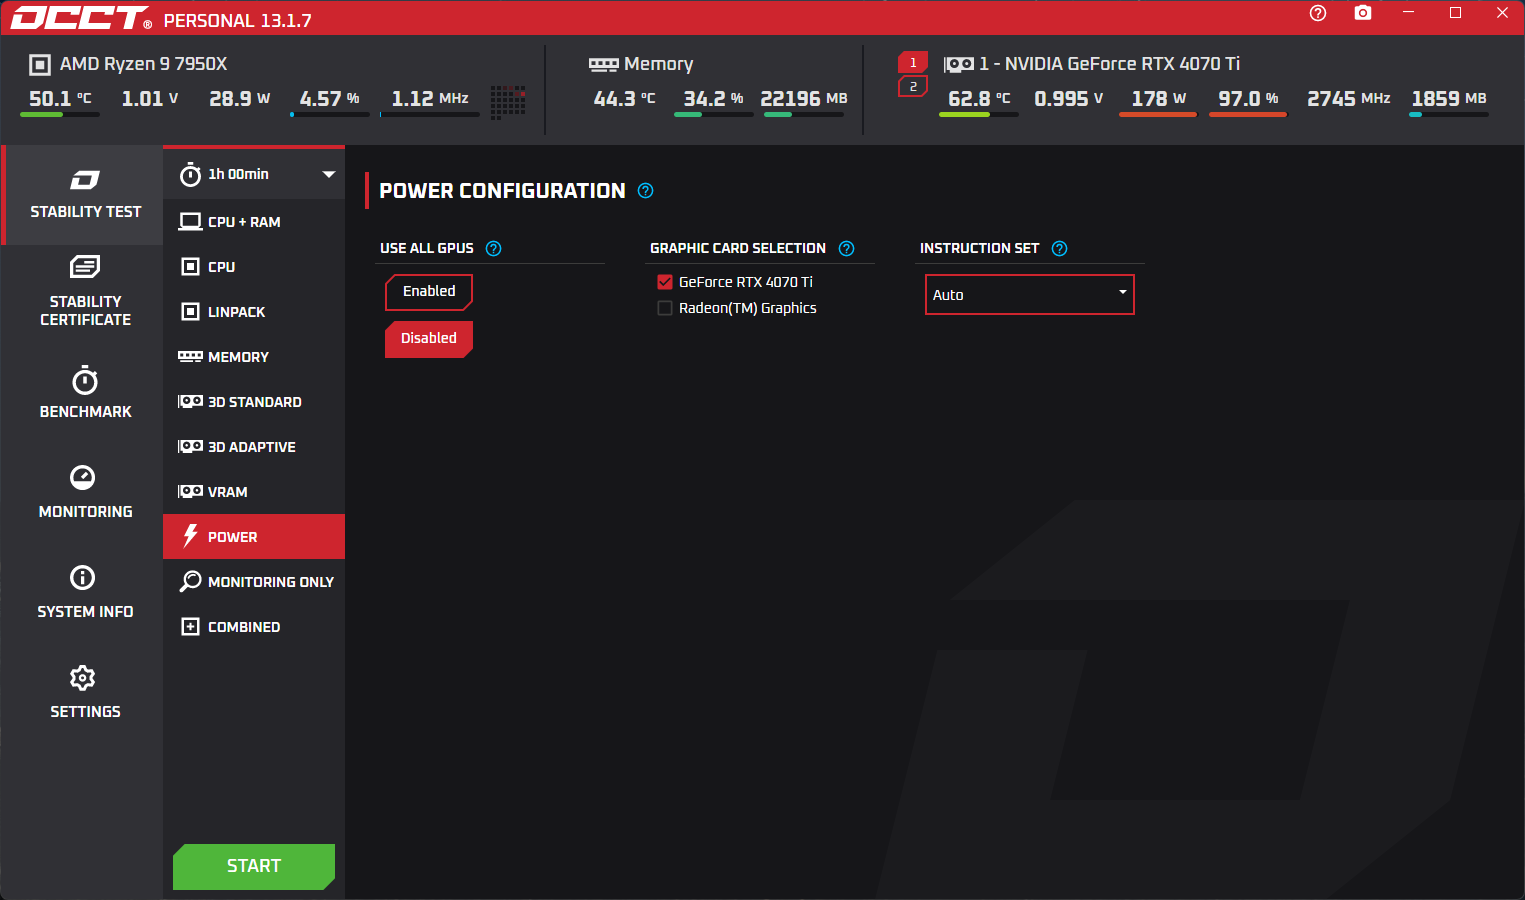Uncheck the GeForce RTX 4070 Ti checkbox

pyautogui.click(x=665, y=282)
